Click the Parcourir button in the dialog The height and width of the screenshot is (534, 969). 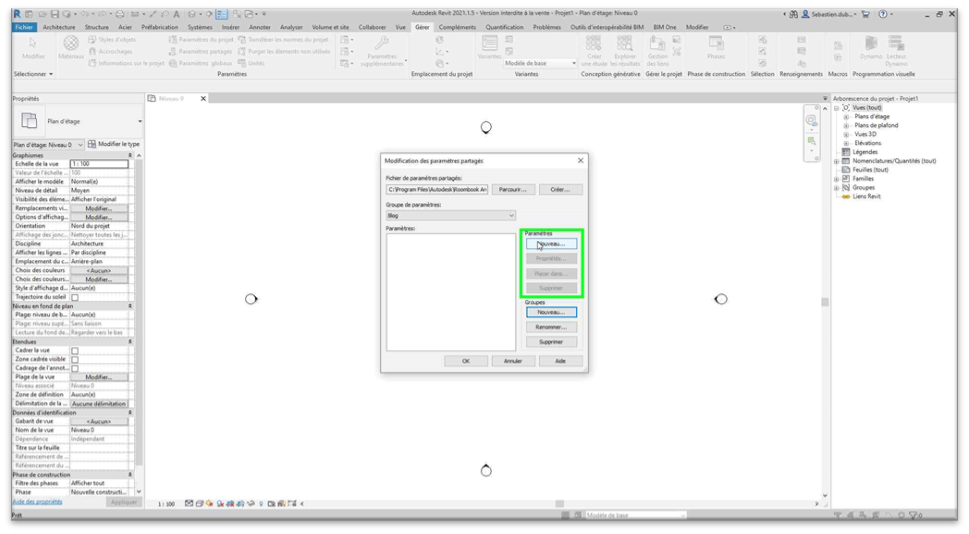511,189
